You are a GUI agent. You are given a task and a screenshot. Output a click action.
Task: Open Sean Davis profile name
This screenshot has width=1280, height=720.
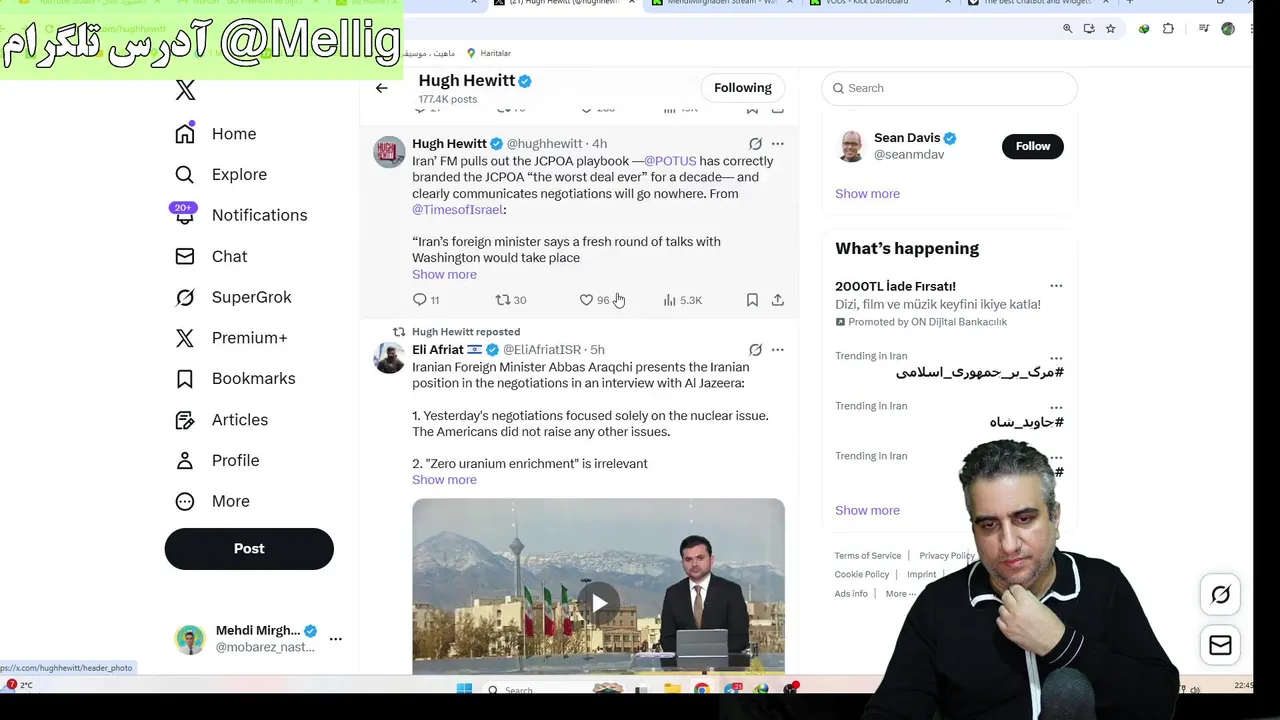(907, 138)
